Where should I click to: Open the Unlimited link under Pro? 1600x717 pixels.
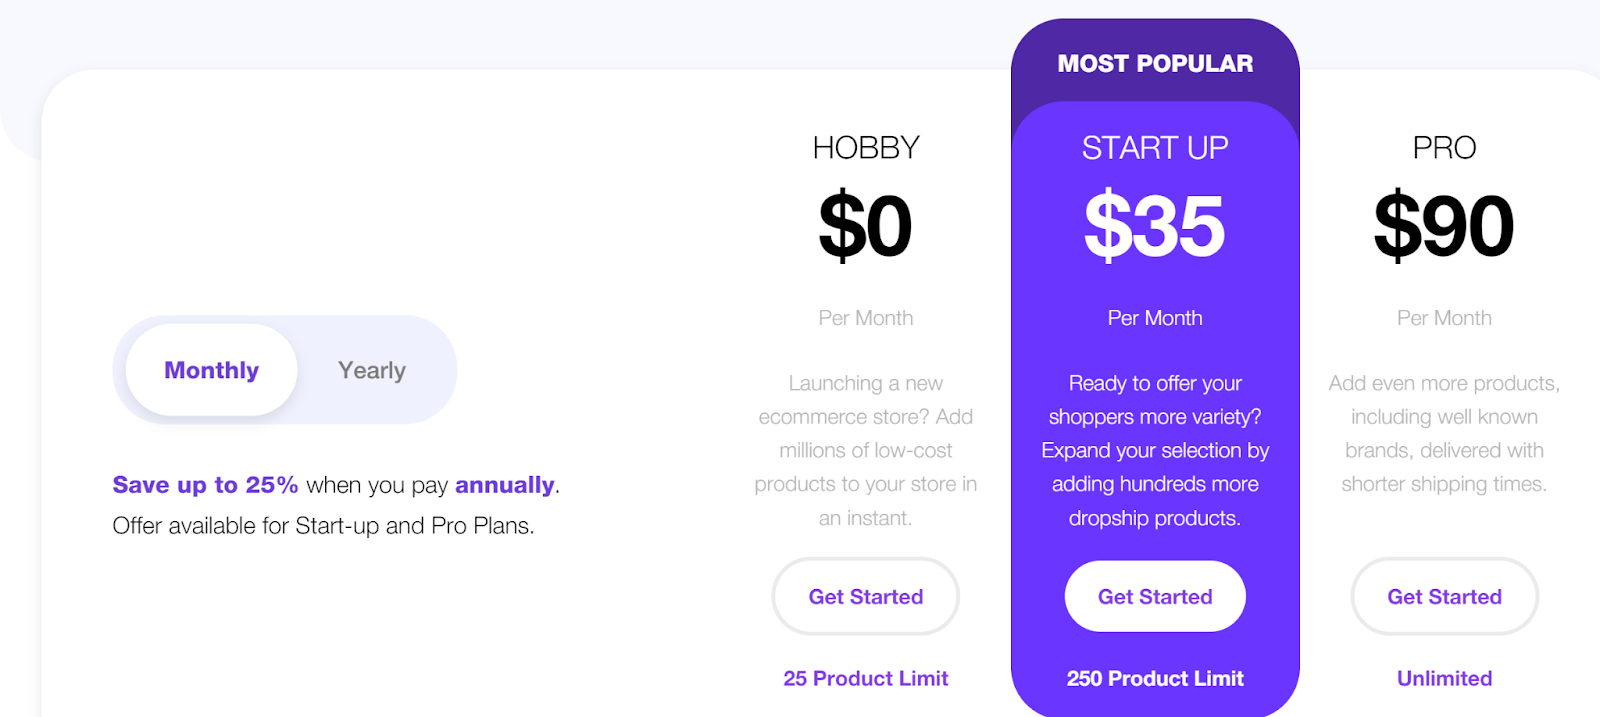1443,678
